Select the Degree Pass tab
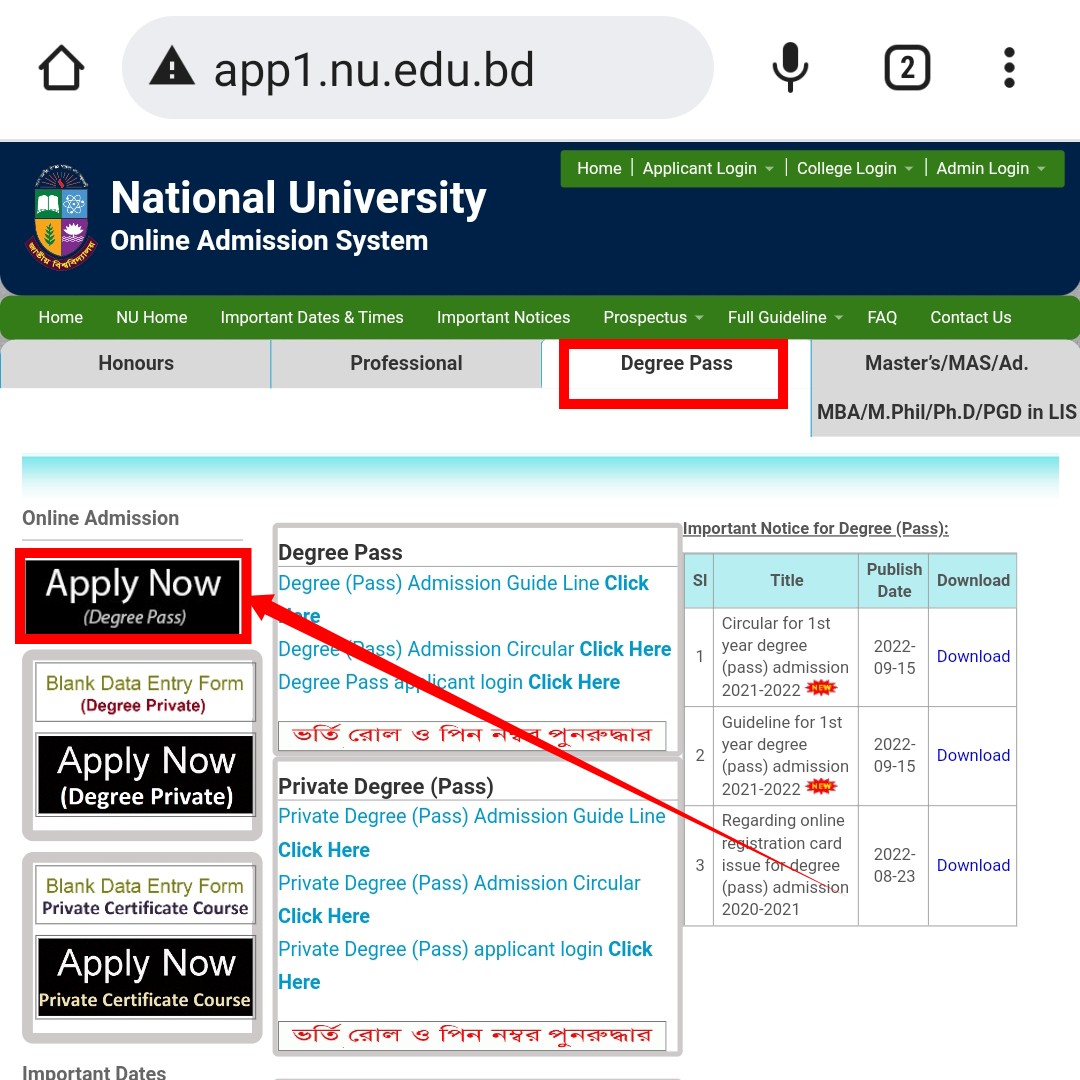Viewport: 1080px width, 1080px height. point(676,363)
